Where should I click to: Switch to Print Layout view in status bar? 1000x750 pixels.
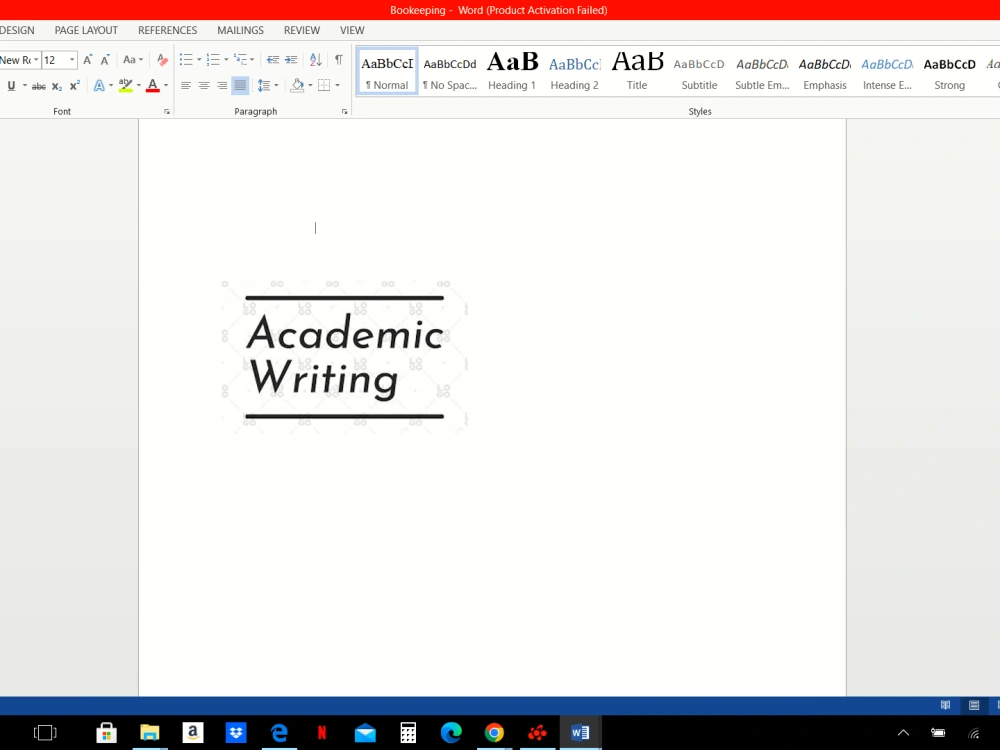pos(974,705)
